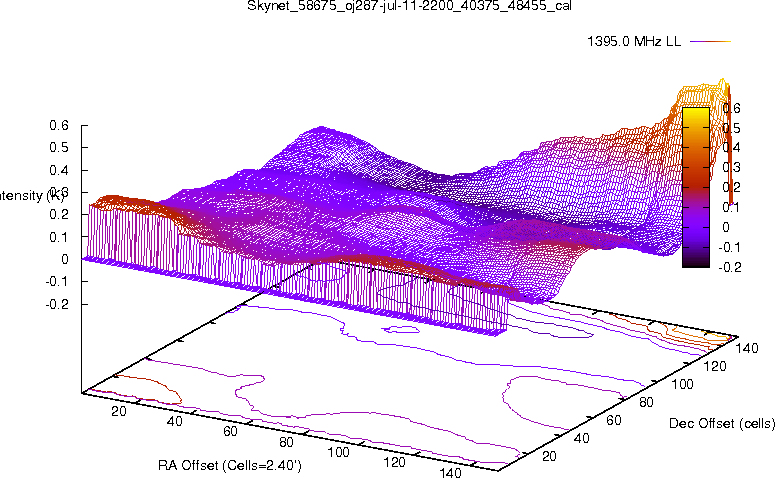The width and height of the screenshot is (775, 478).
Task: Click the 140 tick on the Dec Offset axis
Action: coord(747,348)
